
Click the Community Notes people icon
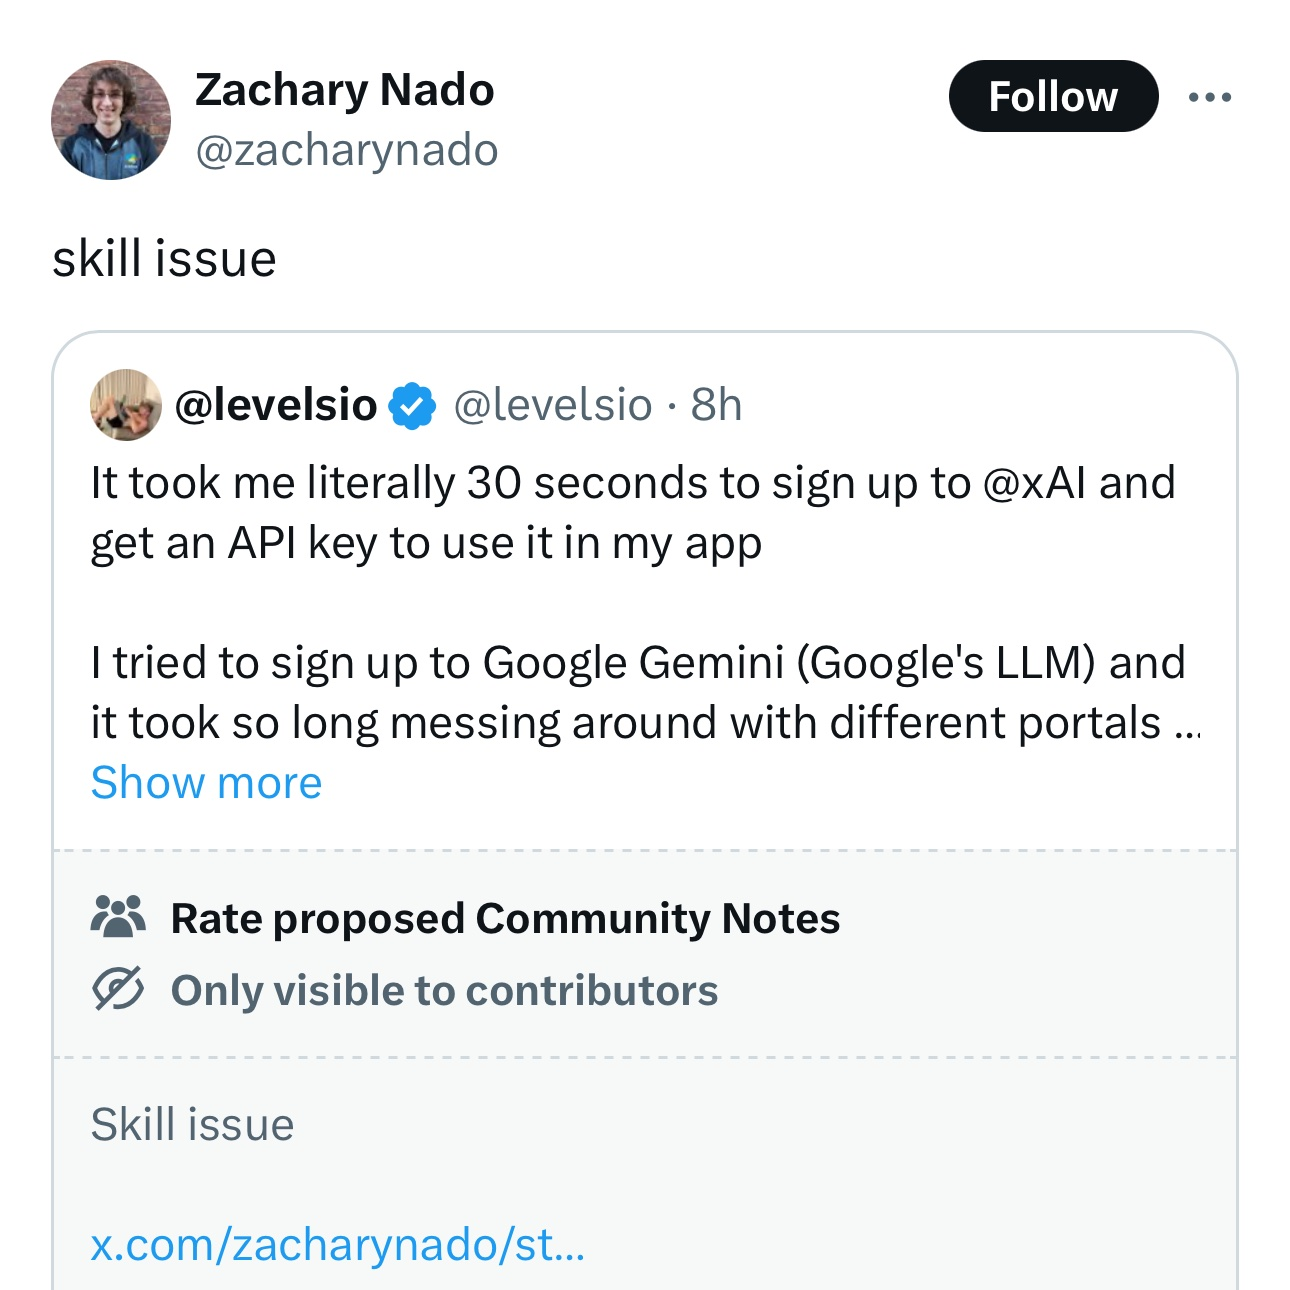(x=118, y=916)
